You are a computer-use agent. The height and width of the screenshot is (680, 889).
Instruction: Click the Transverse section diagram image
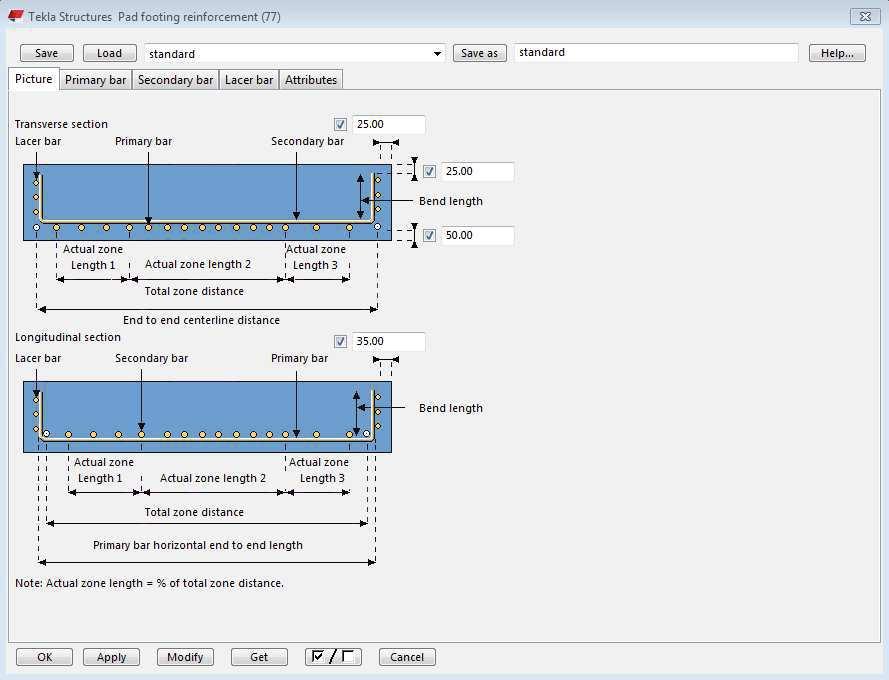(x=208, y=202)
